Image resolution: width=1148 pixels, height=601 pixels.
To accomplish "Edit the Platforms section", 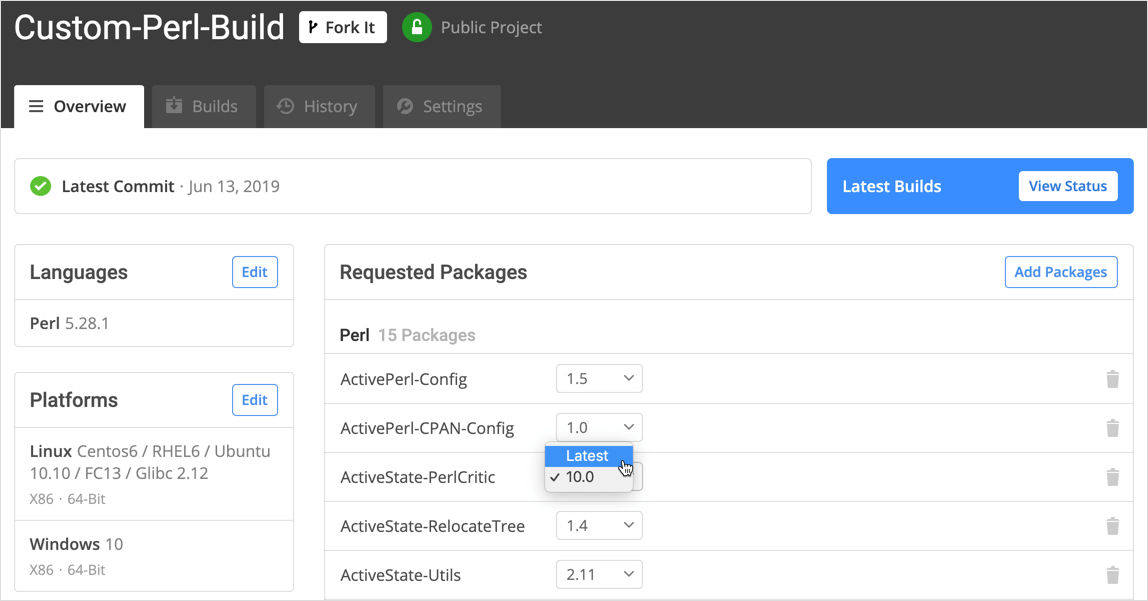I will (x=255, y=400).
